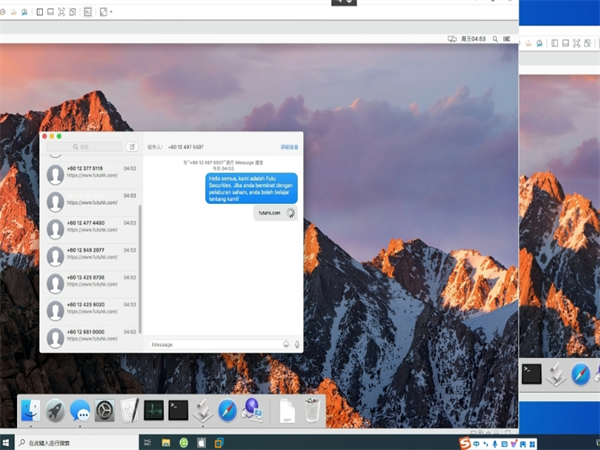Select conversation +60 12 945 2977
The height and width of the screenshot is (450, 600).
(92, 254)
